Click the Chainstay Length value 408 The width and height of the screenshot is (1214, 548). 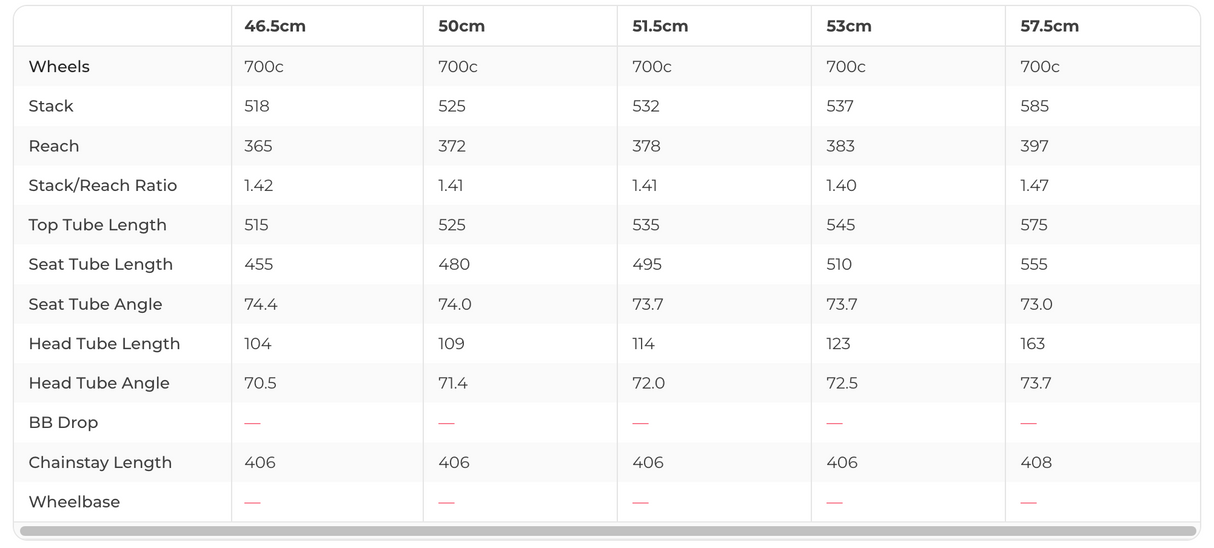click(1036, 463)
